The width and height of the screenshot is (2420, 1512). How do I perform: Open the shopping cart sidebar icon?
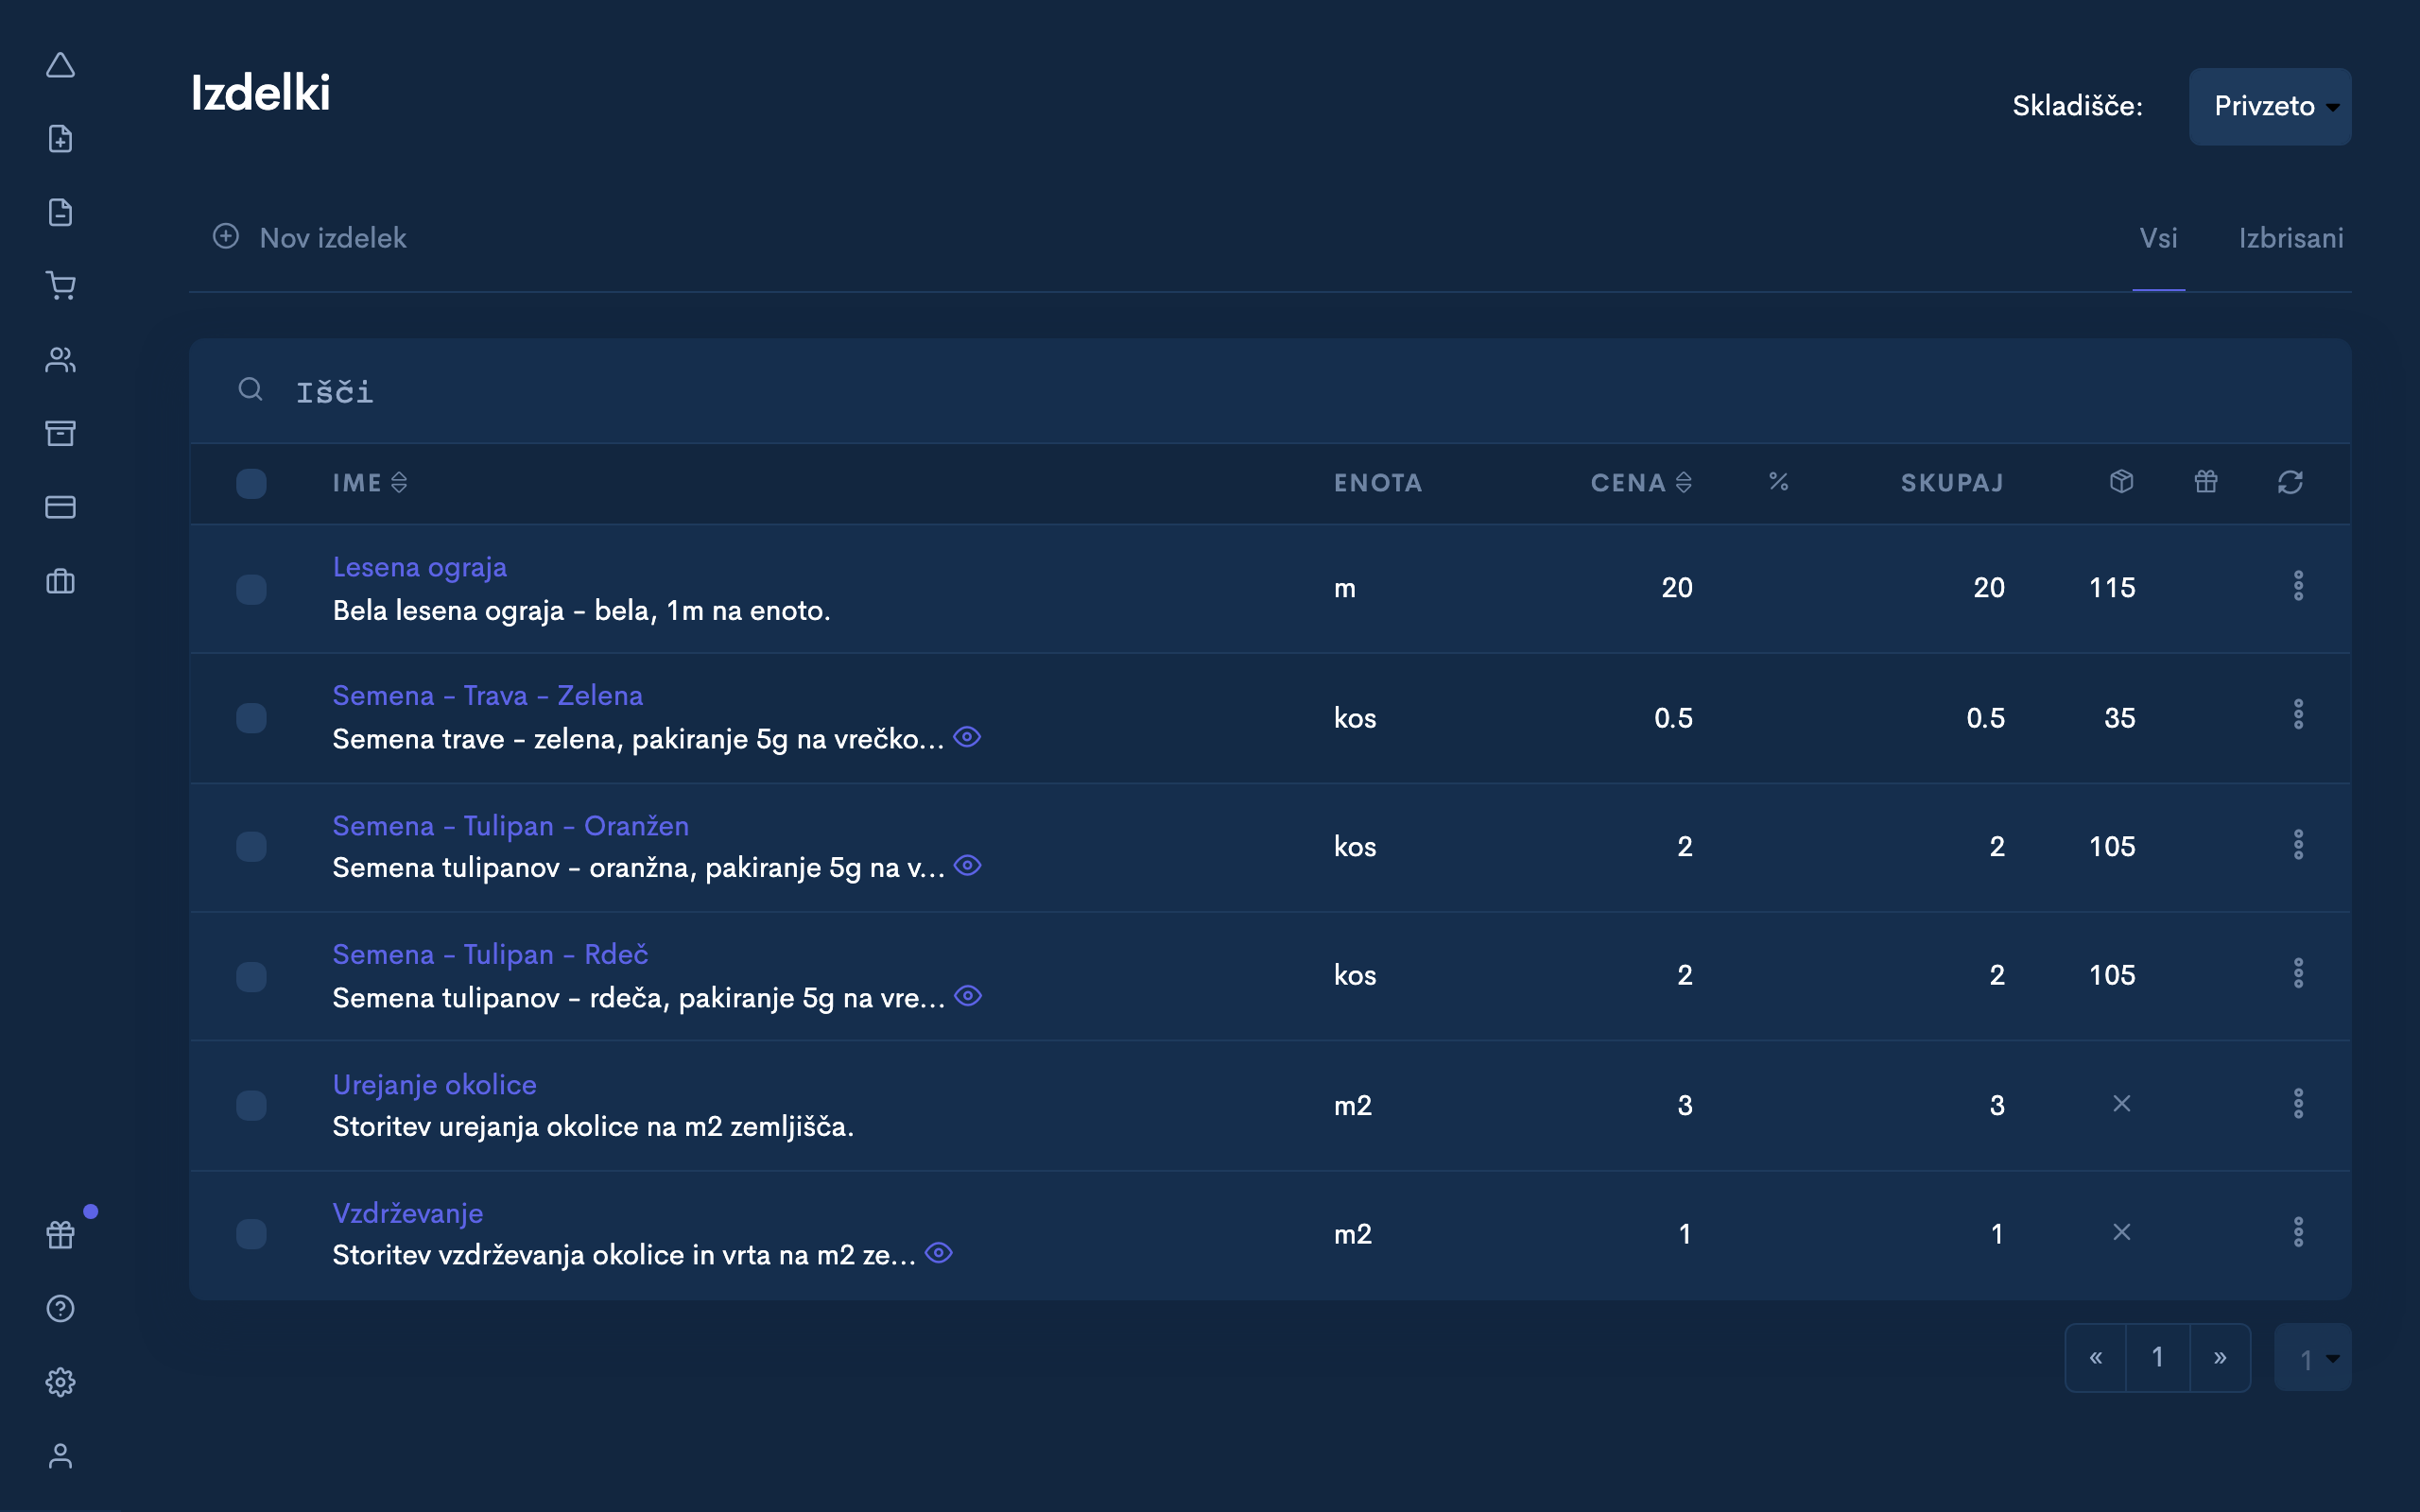pyautogui.click(x=61, y=286)
